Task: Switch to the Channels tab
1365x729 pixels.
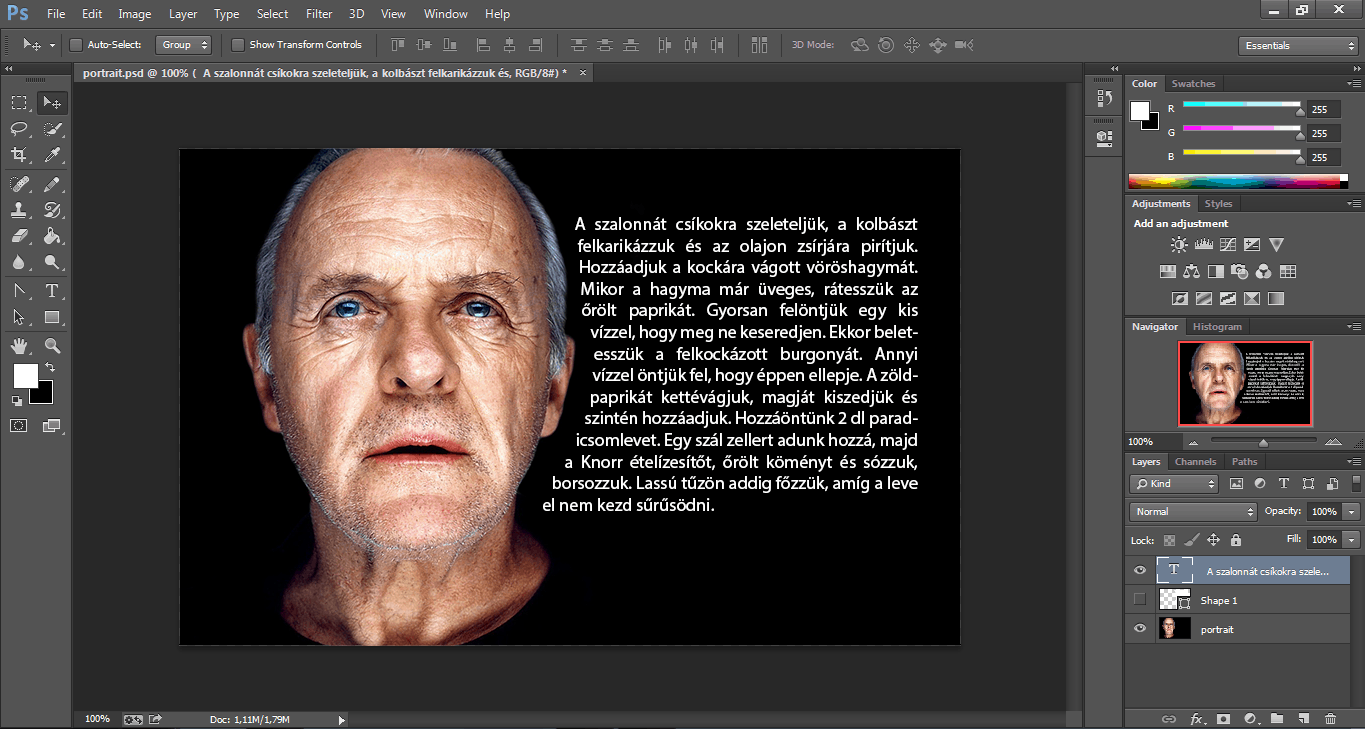Action: tap(1195, 462)
